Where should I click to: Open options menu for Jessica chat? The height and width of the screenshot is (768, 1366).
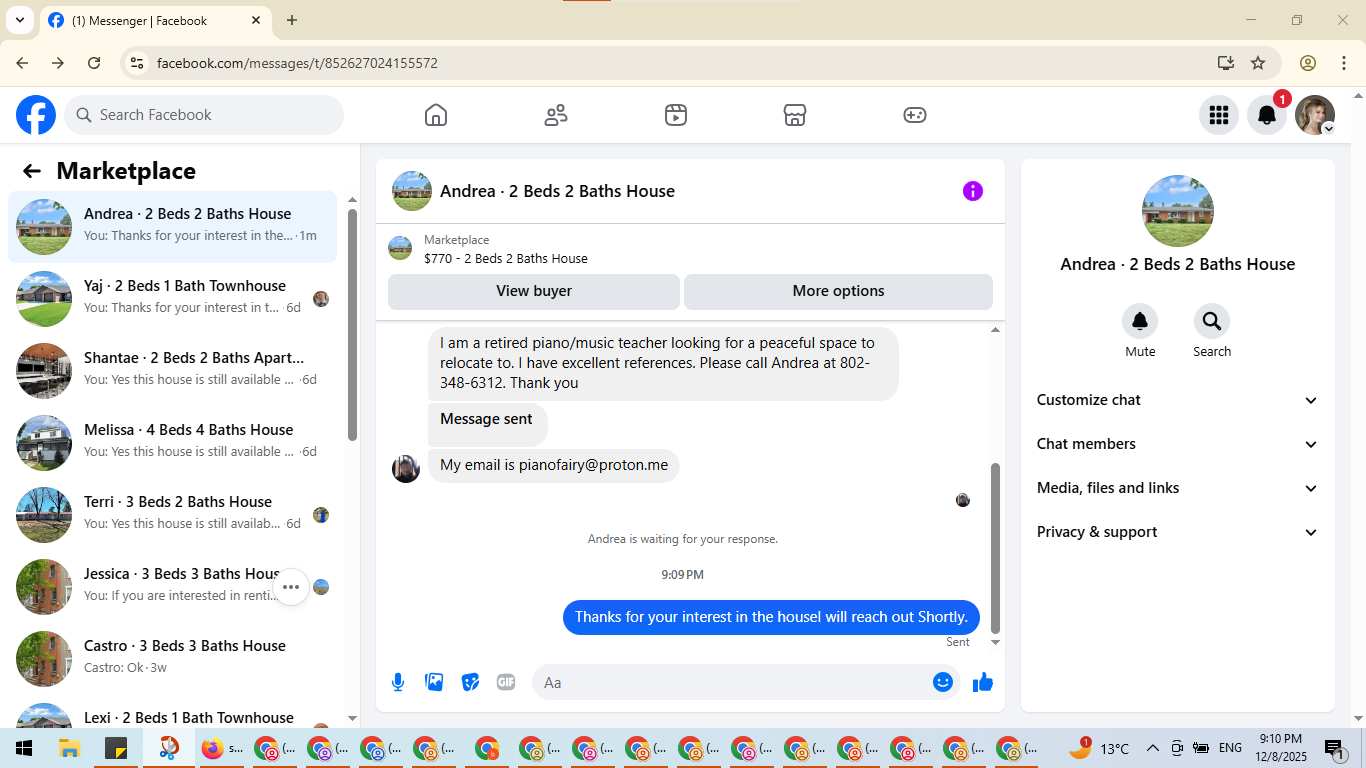point(291,587)
